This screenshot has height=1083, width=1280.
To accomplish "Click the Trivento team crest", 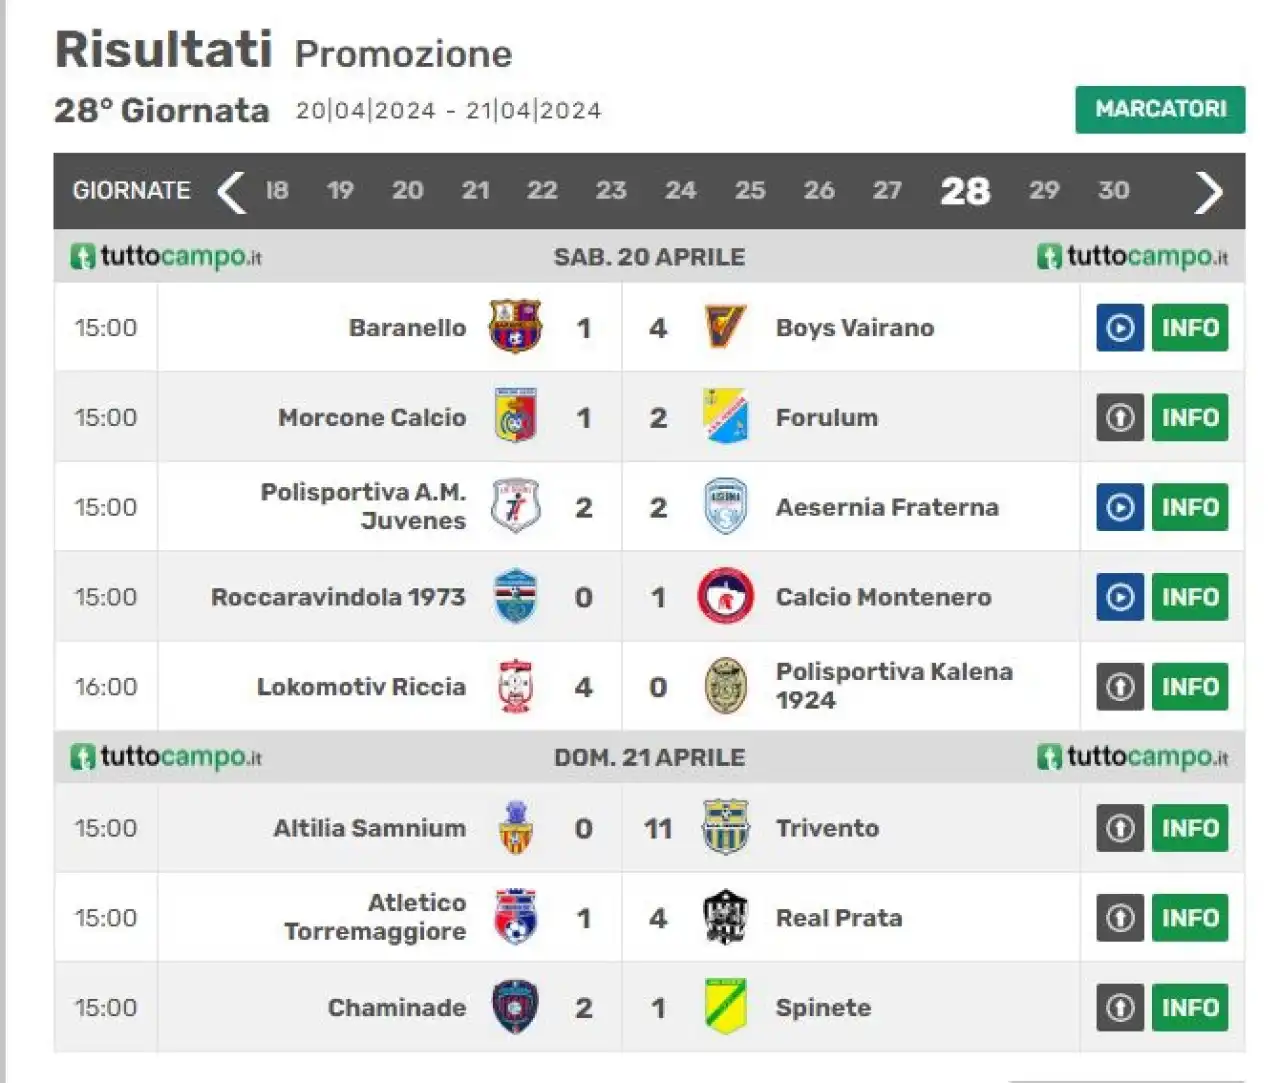I will [725, 827].
